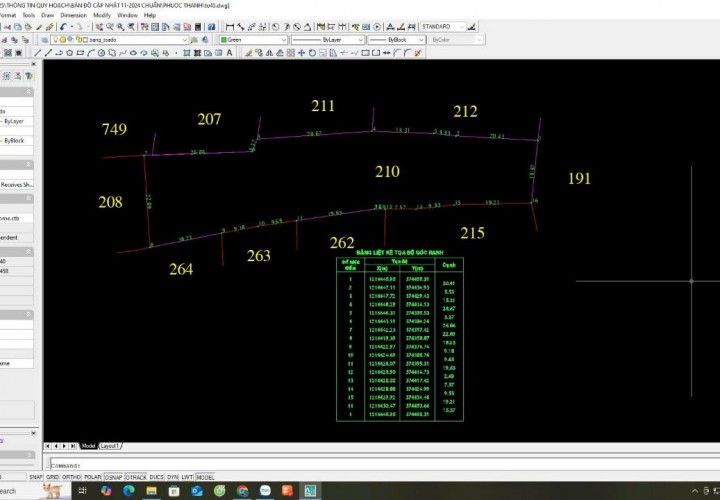Screen dimensions: 720x500
Task: Toggle OSNAP in the status bar
Action: (113, 477)
